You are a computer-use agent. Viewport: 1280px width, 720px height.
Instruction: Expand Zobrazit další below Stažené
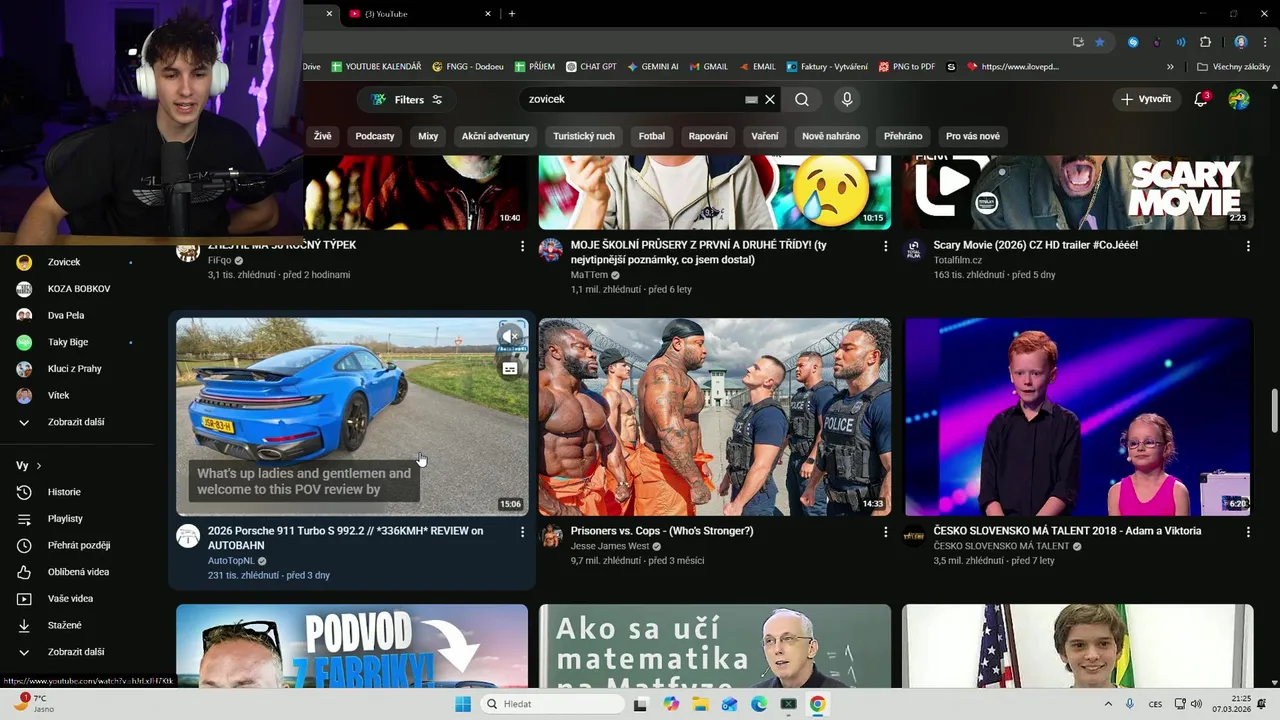point(75,652)
